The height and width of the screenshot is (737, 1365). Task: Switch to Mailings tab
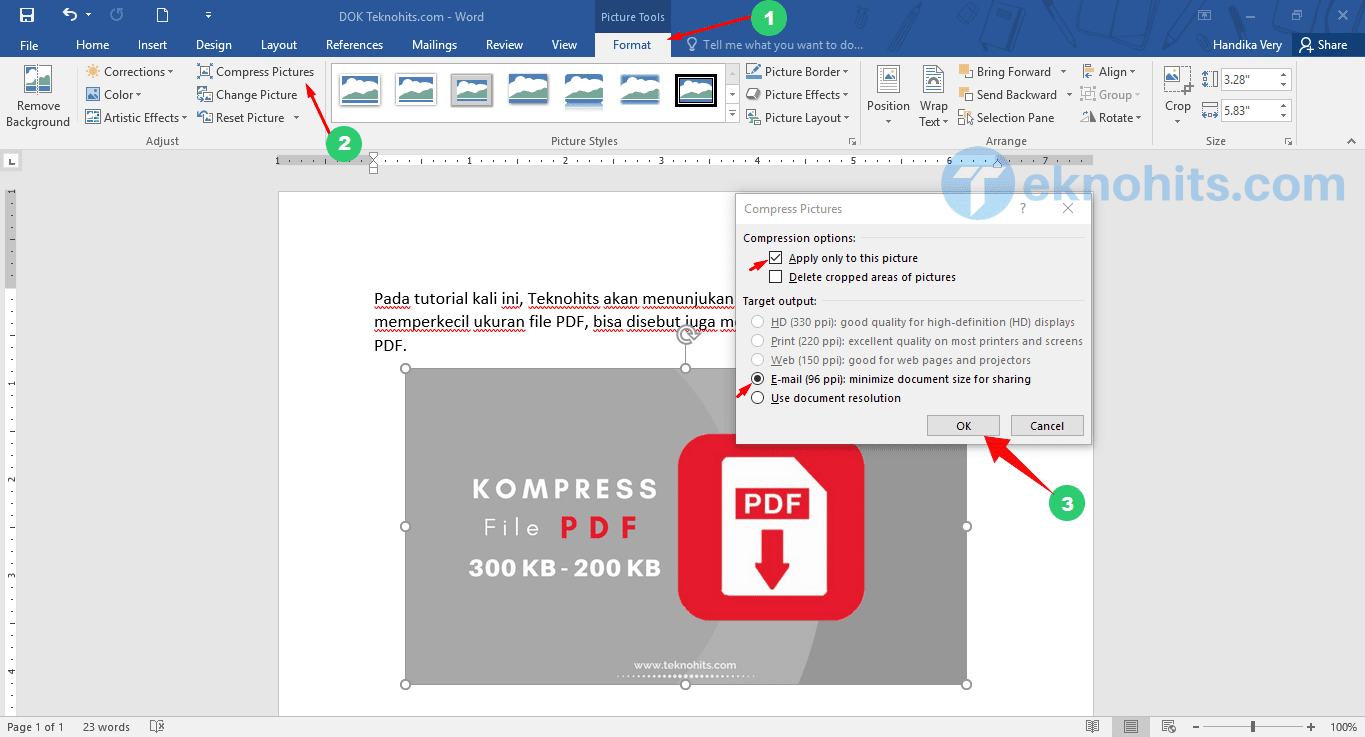(x=435, y=45)
